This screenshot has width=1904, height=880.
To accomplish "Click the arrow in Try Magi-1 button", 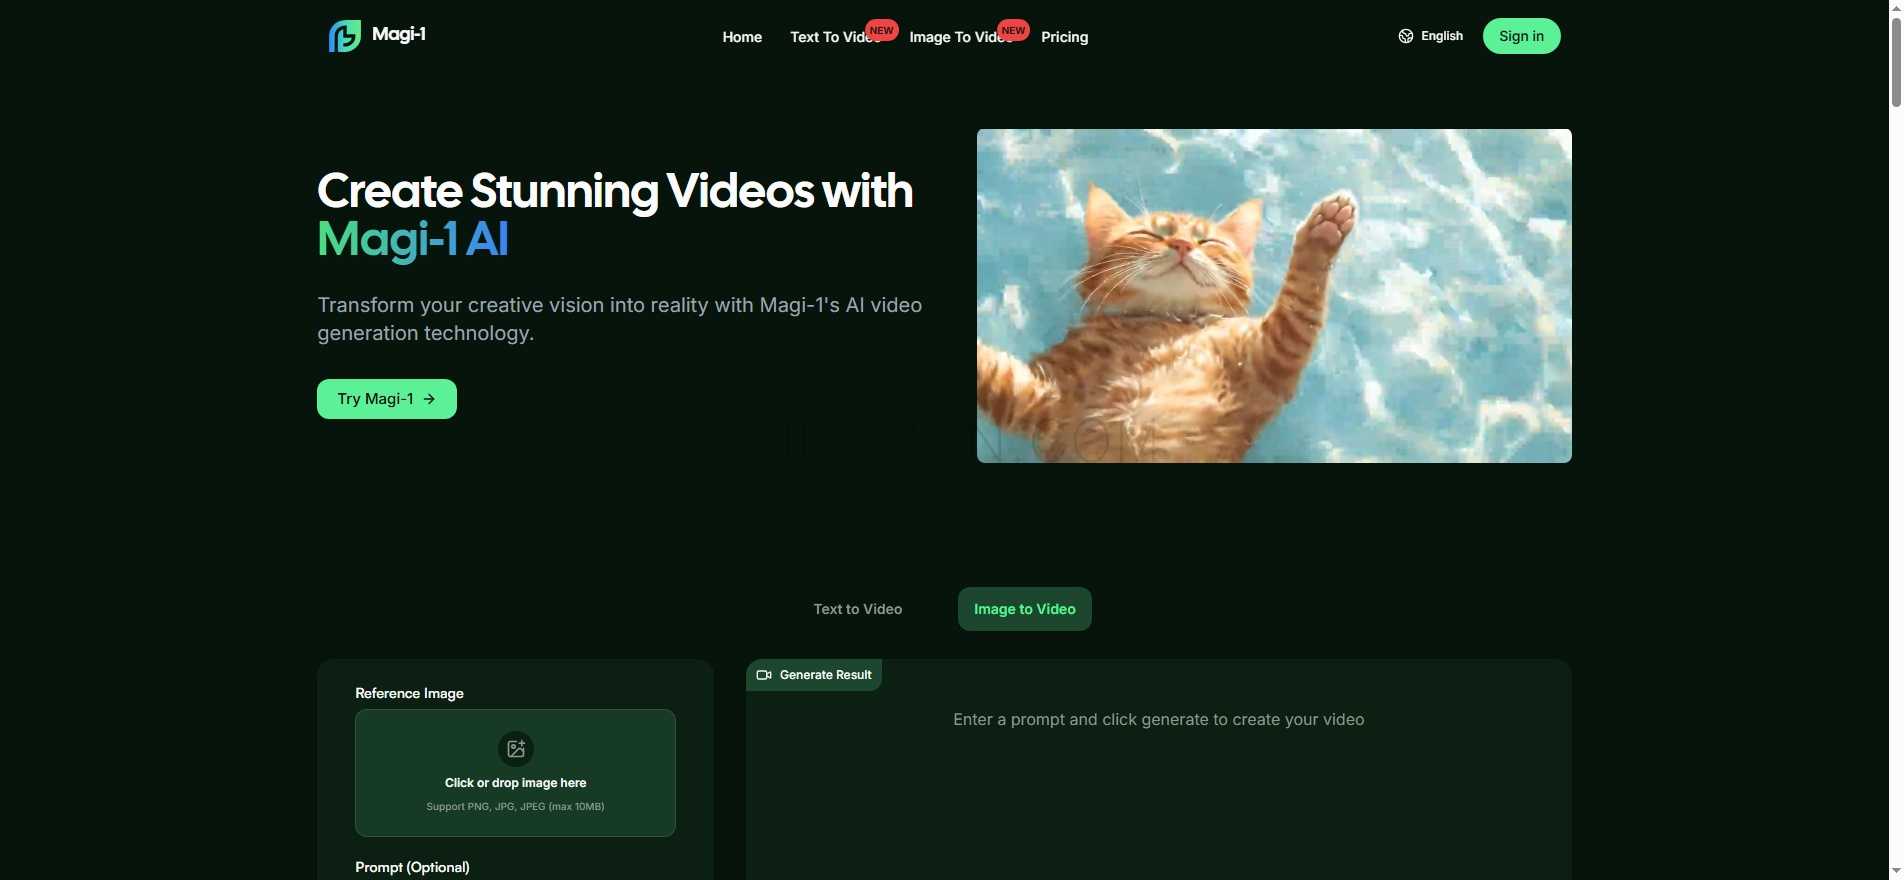I will pyautogui.click(x=430, y=399).
